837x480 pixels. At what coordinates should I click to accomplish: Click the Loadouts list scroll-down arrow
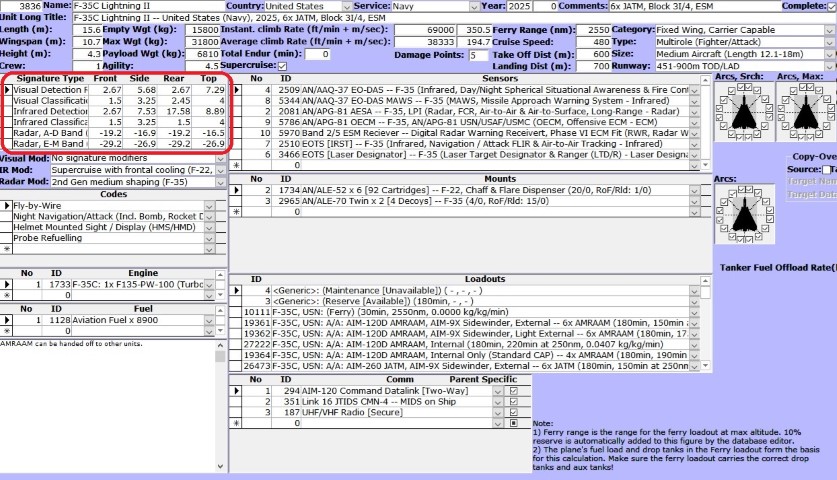705,366
